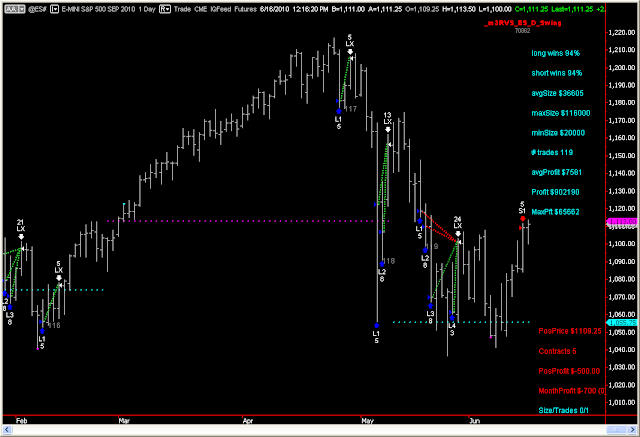Click the white LX arrow labeled 24
This screenshot has height=437, width=640.
(458, 234)
